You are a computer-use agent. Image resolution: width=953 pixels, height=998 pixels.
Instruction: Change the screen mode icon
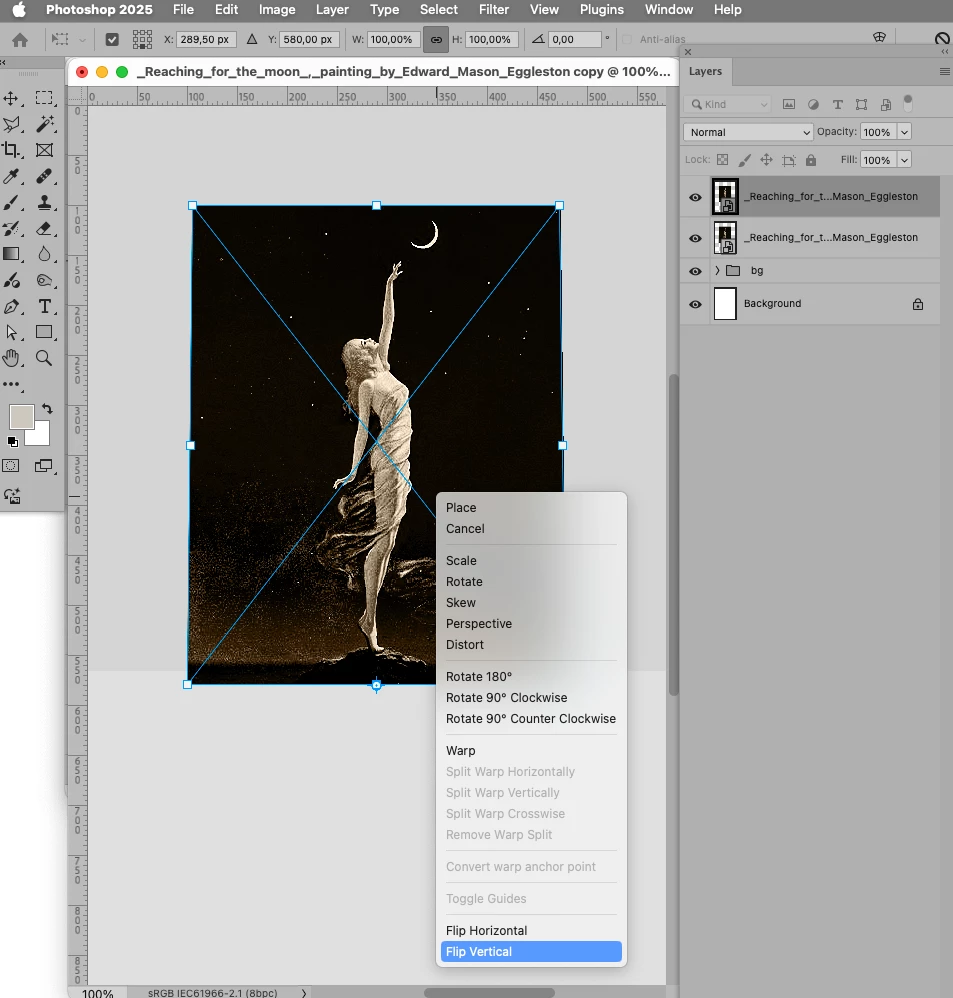coord(44,466)
